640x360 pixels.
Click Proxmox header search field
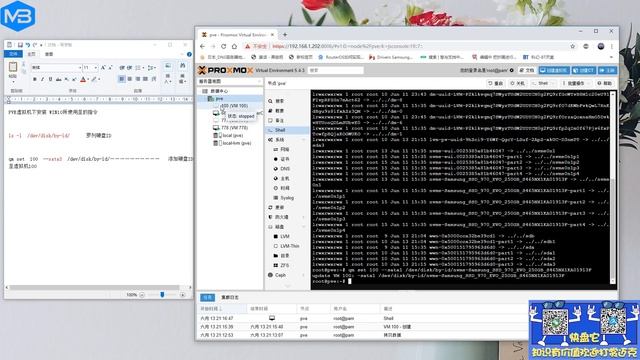coord(336,70)
